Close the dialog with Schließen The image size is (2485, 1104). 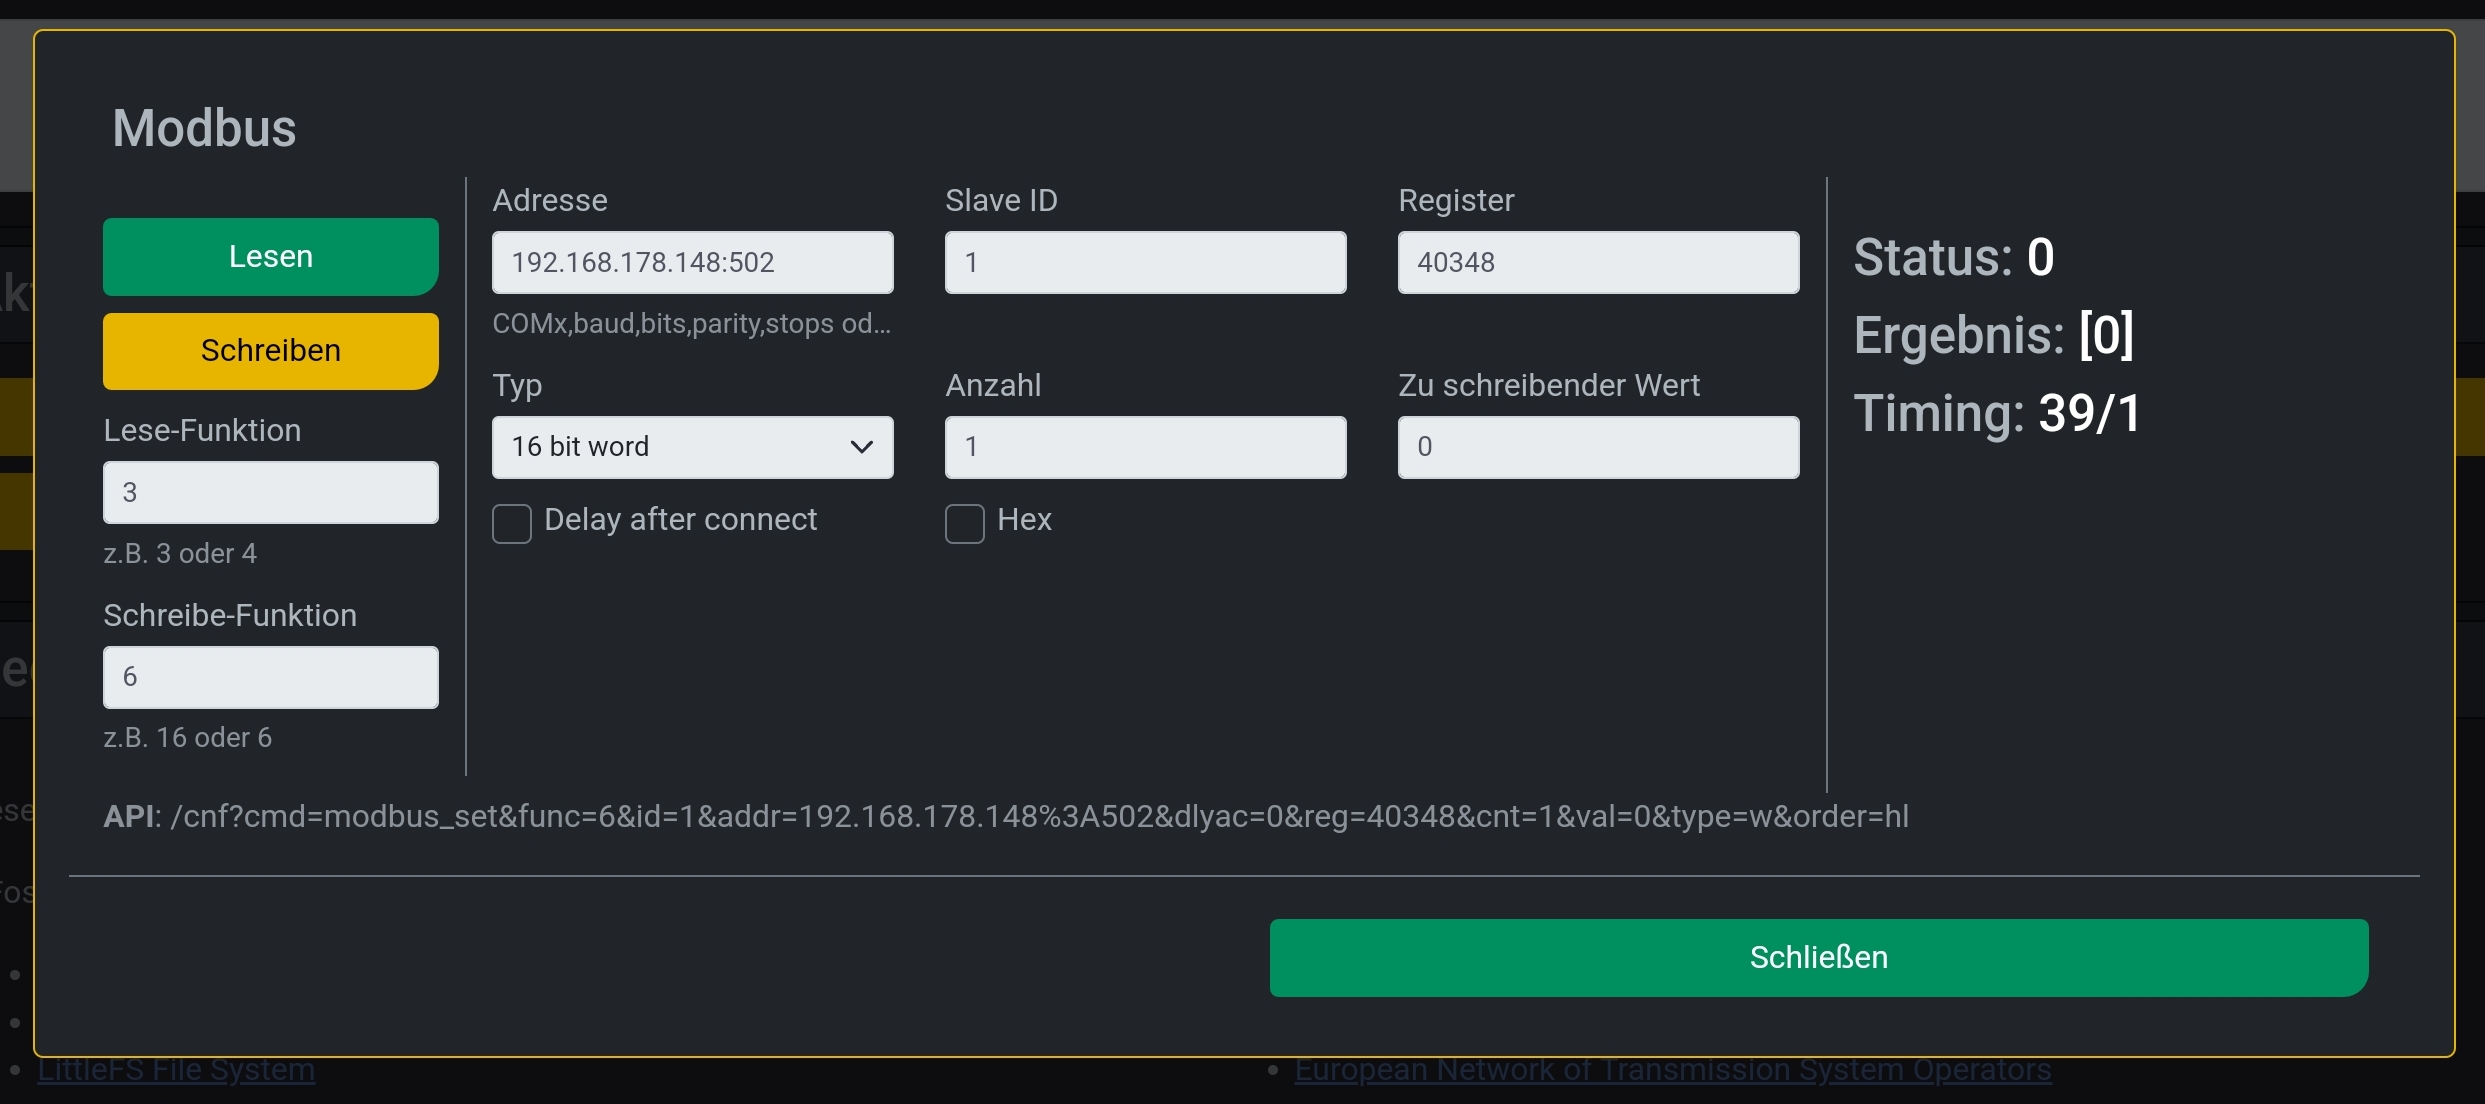[x=1818, y=957]
